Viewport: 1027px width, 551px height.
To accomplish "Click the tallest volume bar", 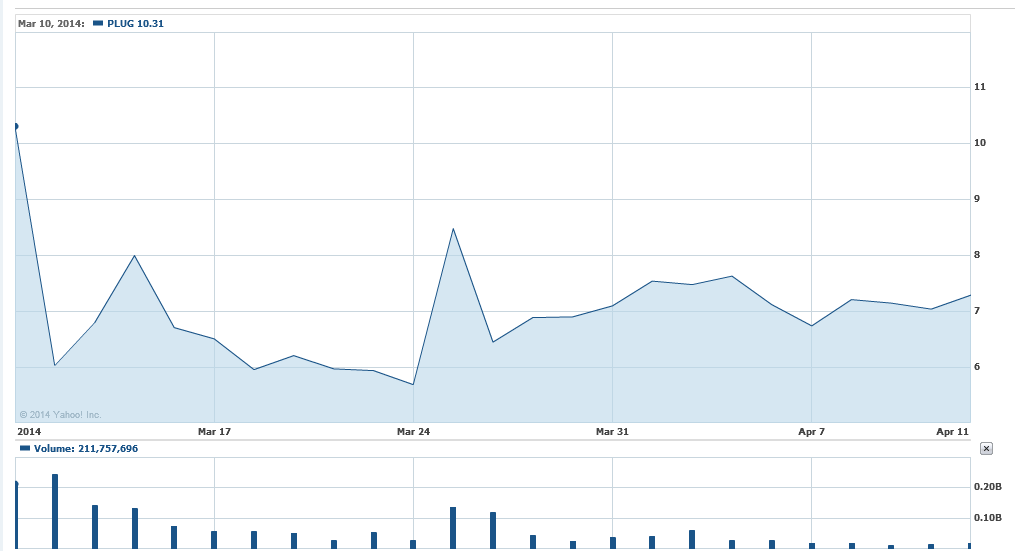I will pos(55,511).
